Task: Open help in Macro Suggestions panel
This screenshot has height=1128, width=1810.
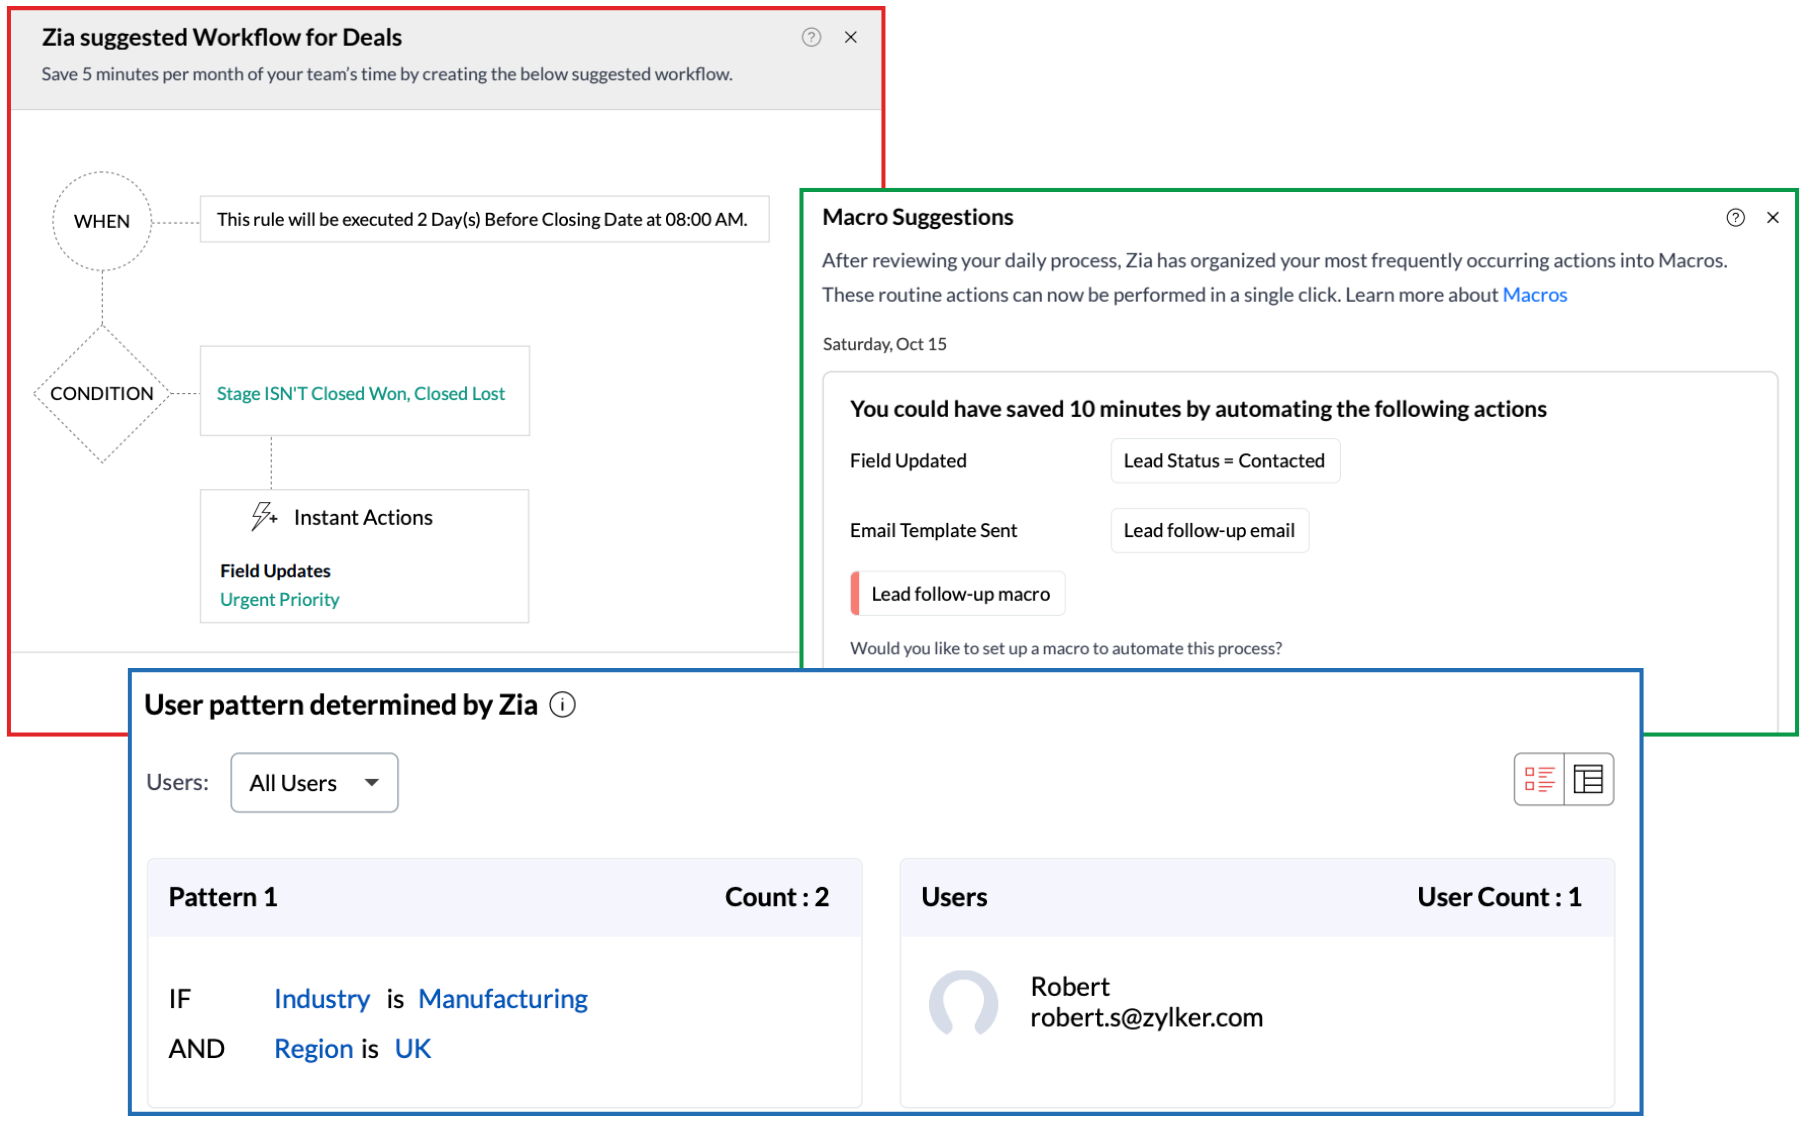Action: pos(1736,217)
